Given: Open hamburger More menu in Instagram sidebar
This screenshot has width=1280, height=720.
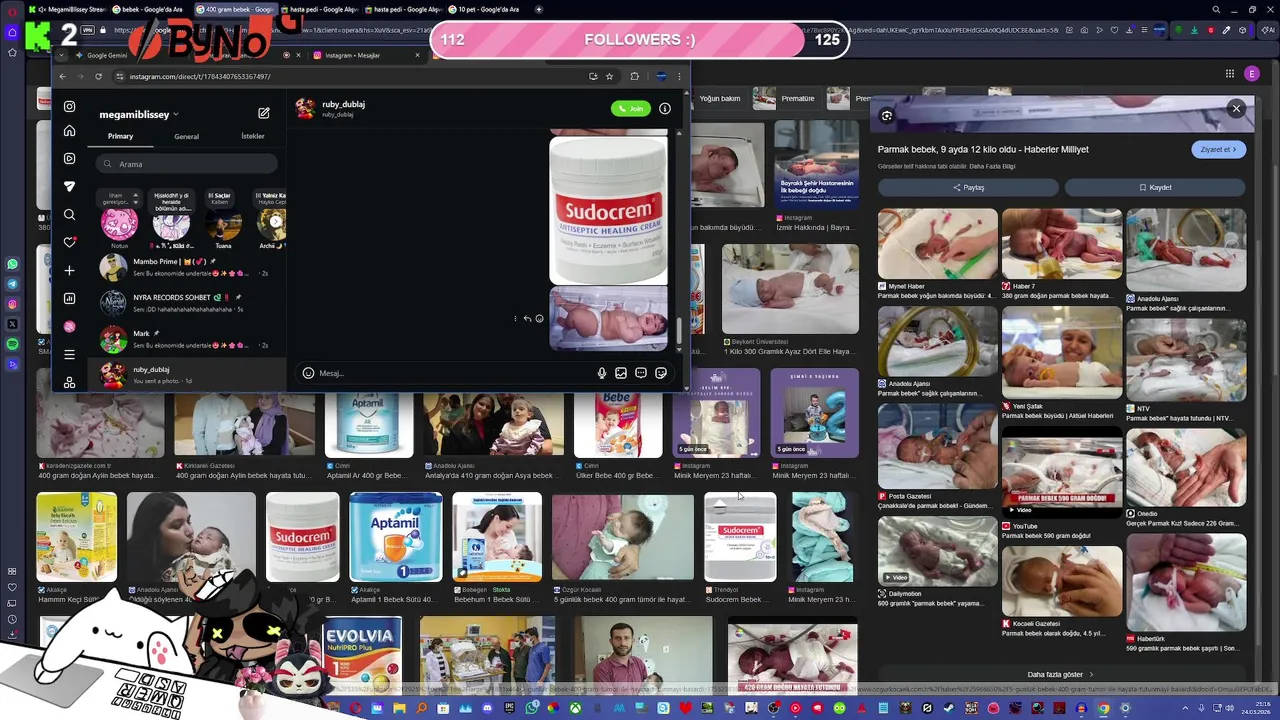Looking at the screenshot, I should [x=69, y=354].
